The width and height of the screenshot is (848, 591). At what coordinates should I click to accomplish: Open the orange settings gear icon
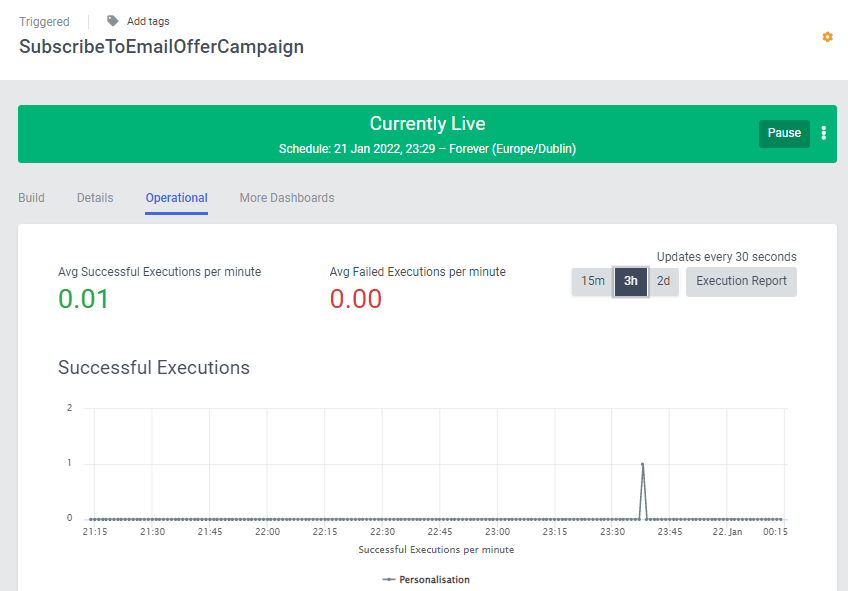pos(827,37)
